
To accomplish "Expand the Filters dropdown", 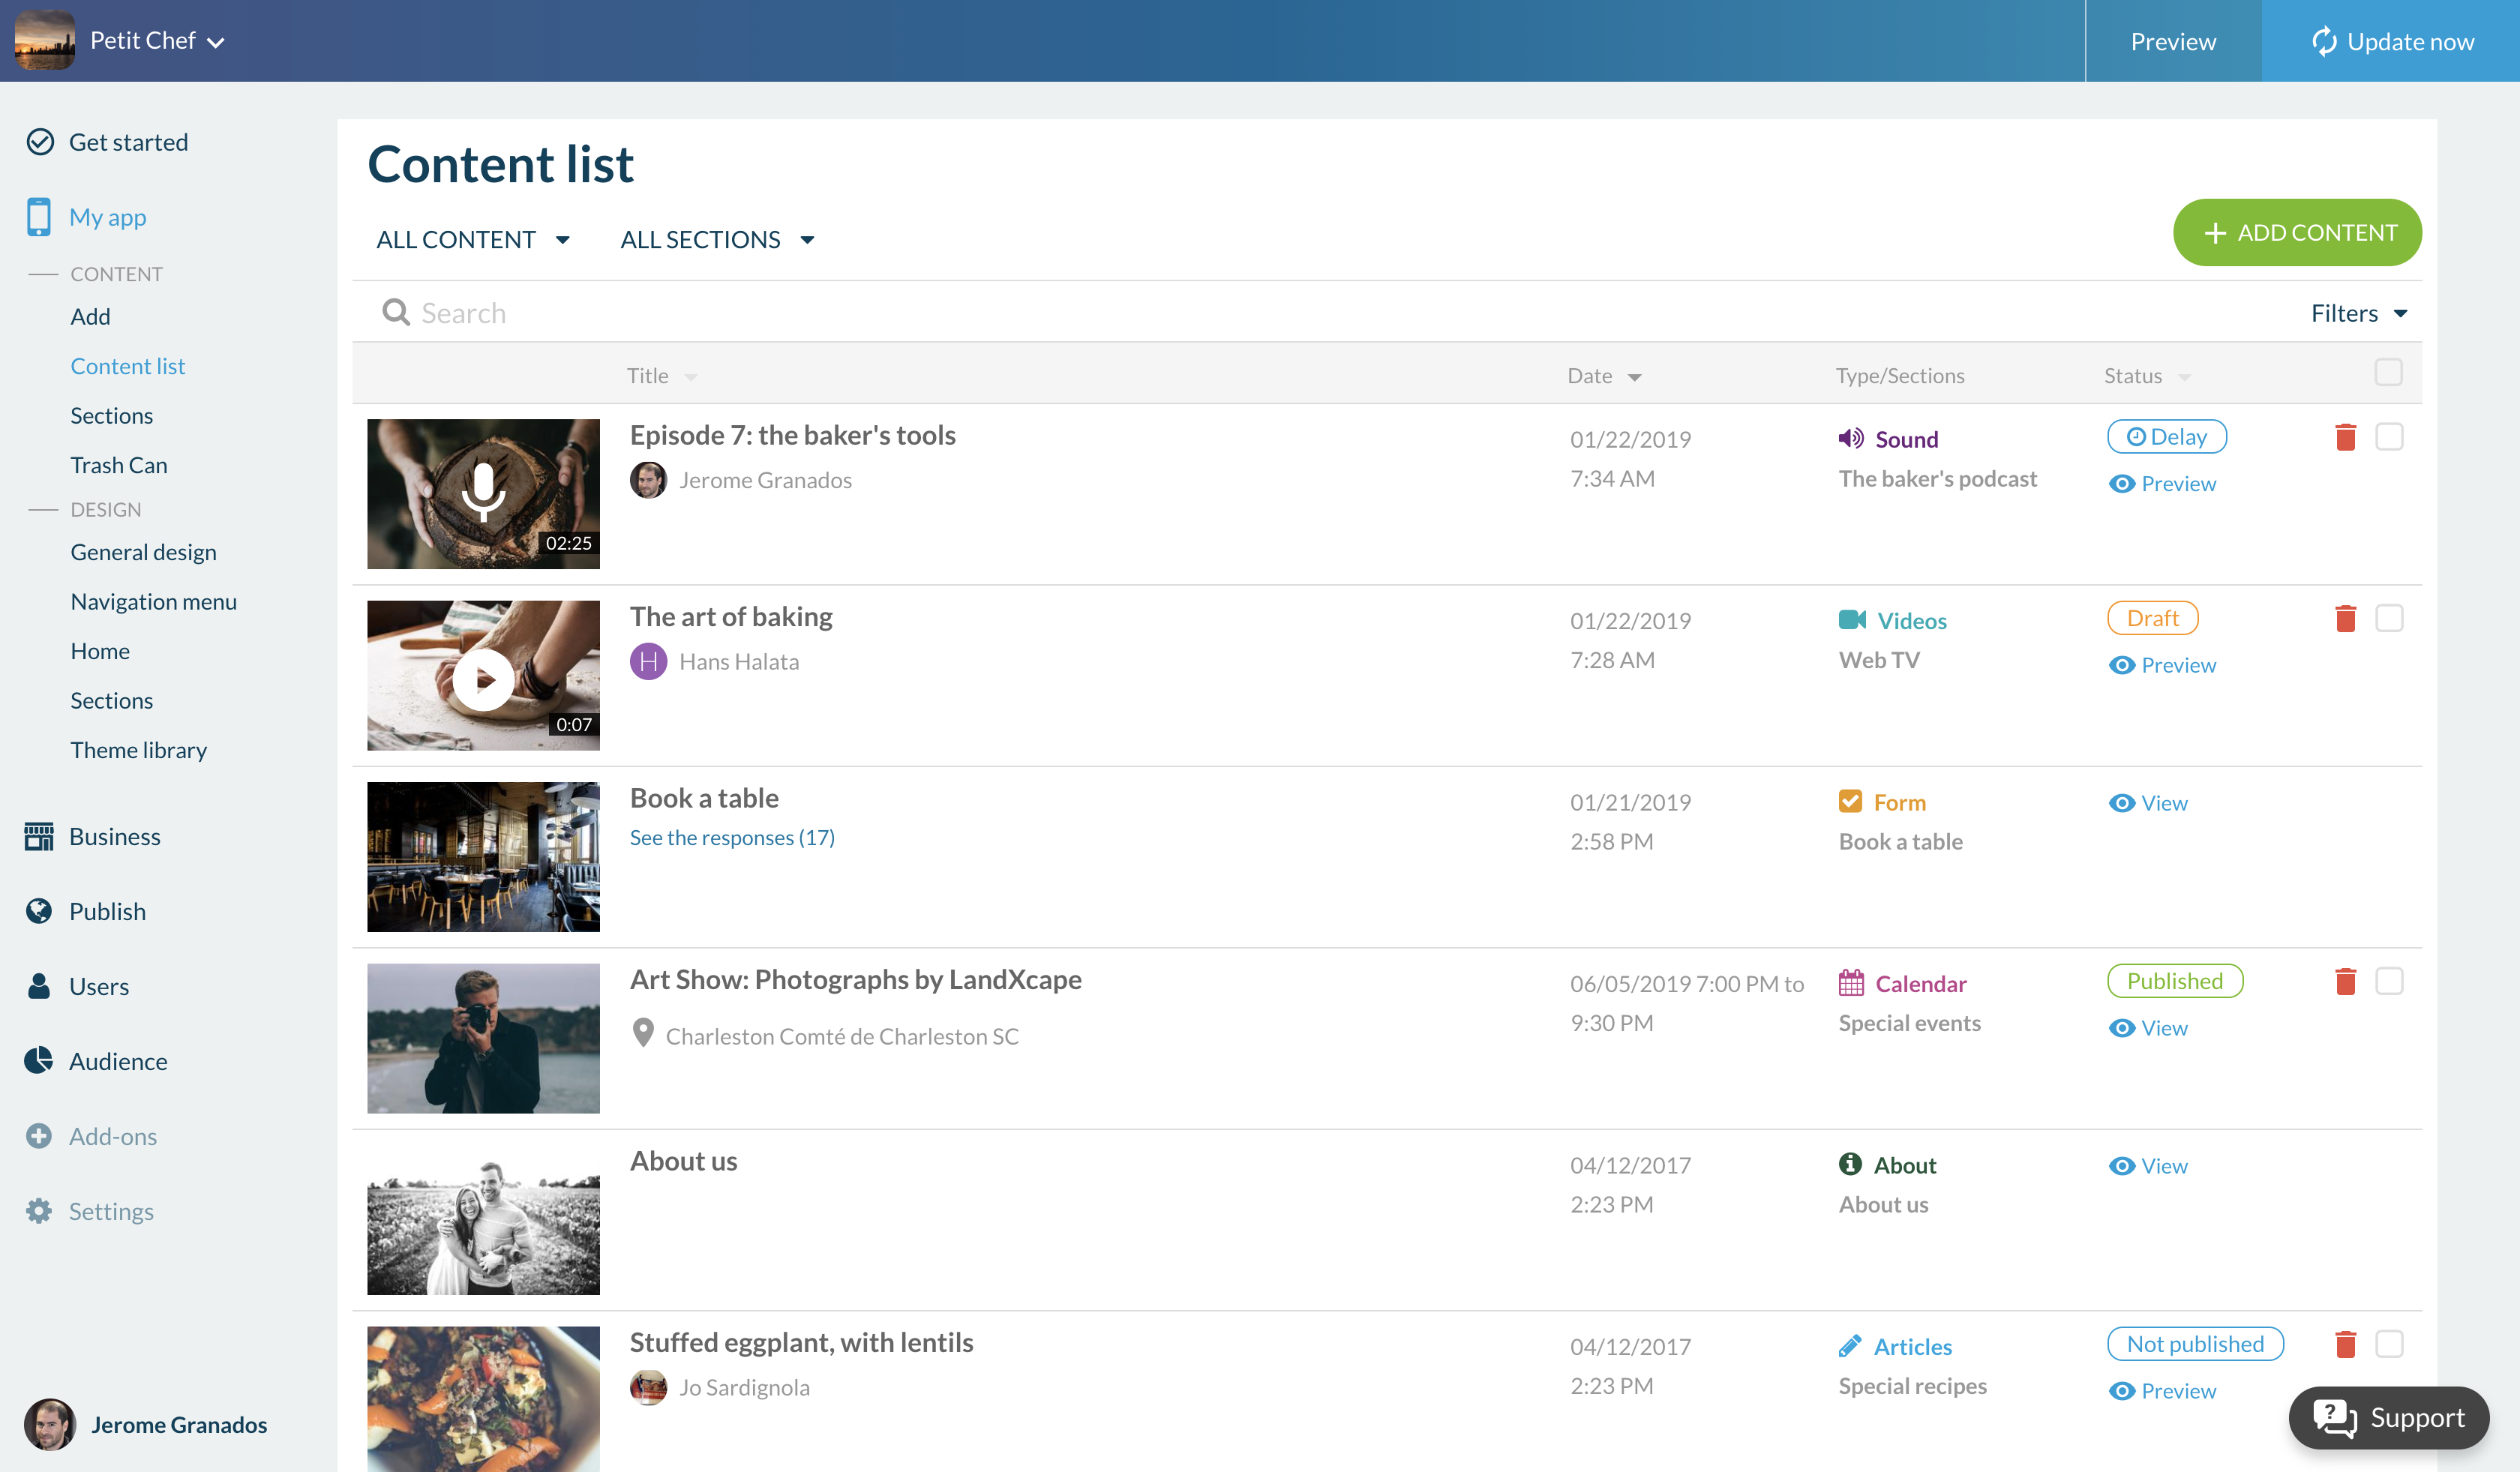I will (x=2358, y=314).
